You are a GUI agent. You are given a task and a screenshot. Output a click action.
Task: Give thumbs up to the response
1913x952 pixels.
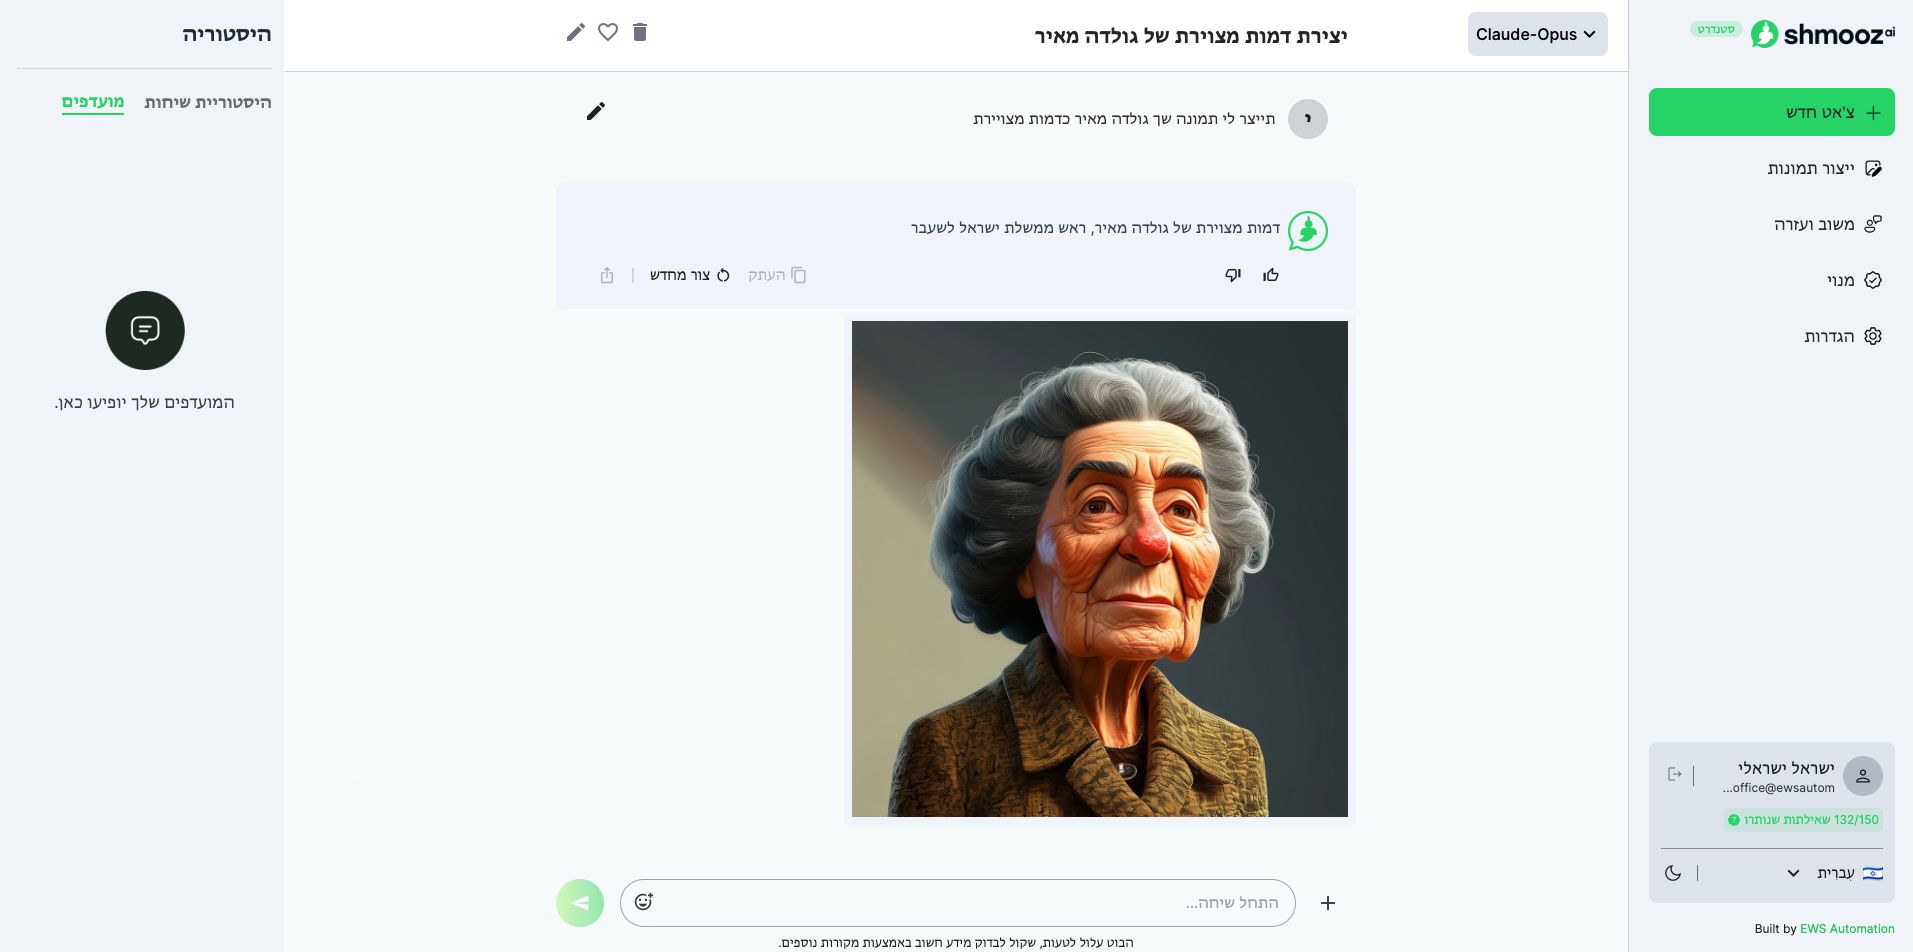pyautogui.click(x=1271, y=275)
